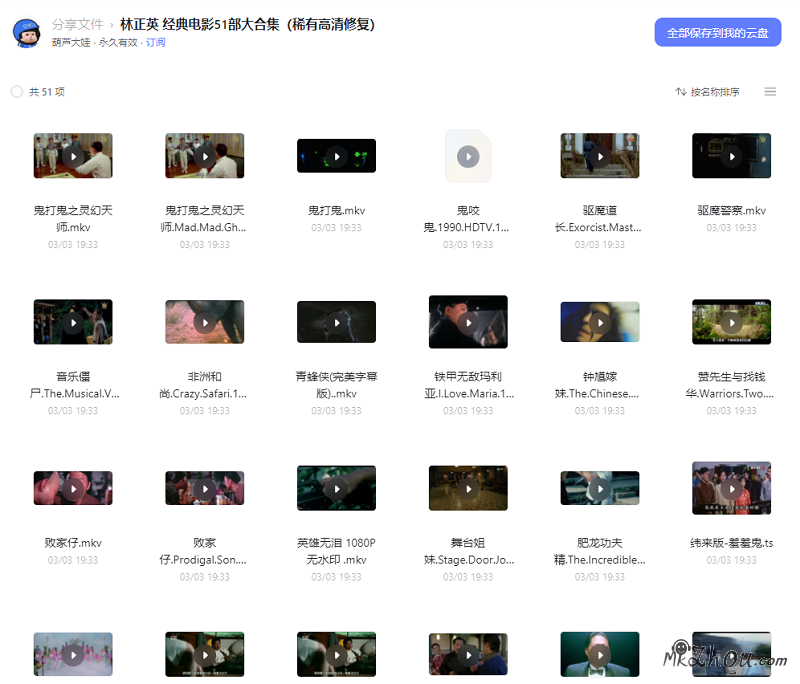
Task: Open 败家仔.mkv video thumbnail
Action: [73, 488]
